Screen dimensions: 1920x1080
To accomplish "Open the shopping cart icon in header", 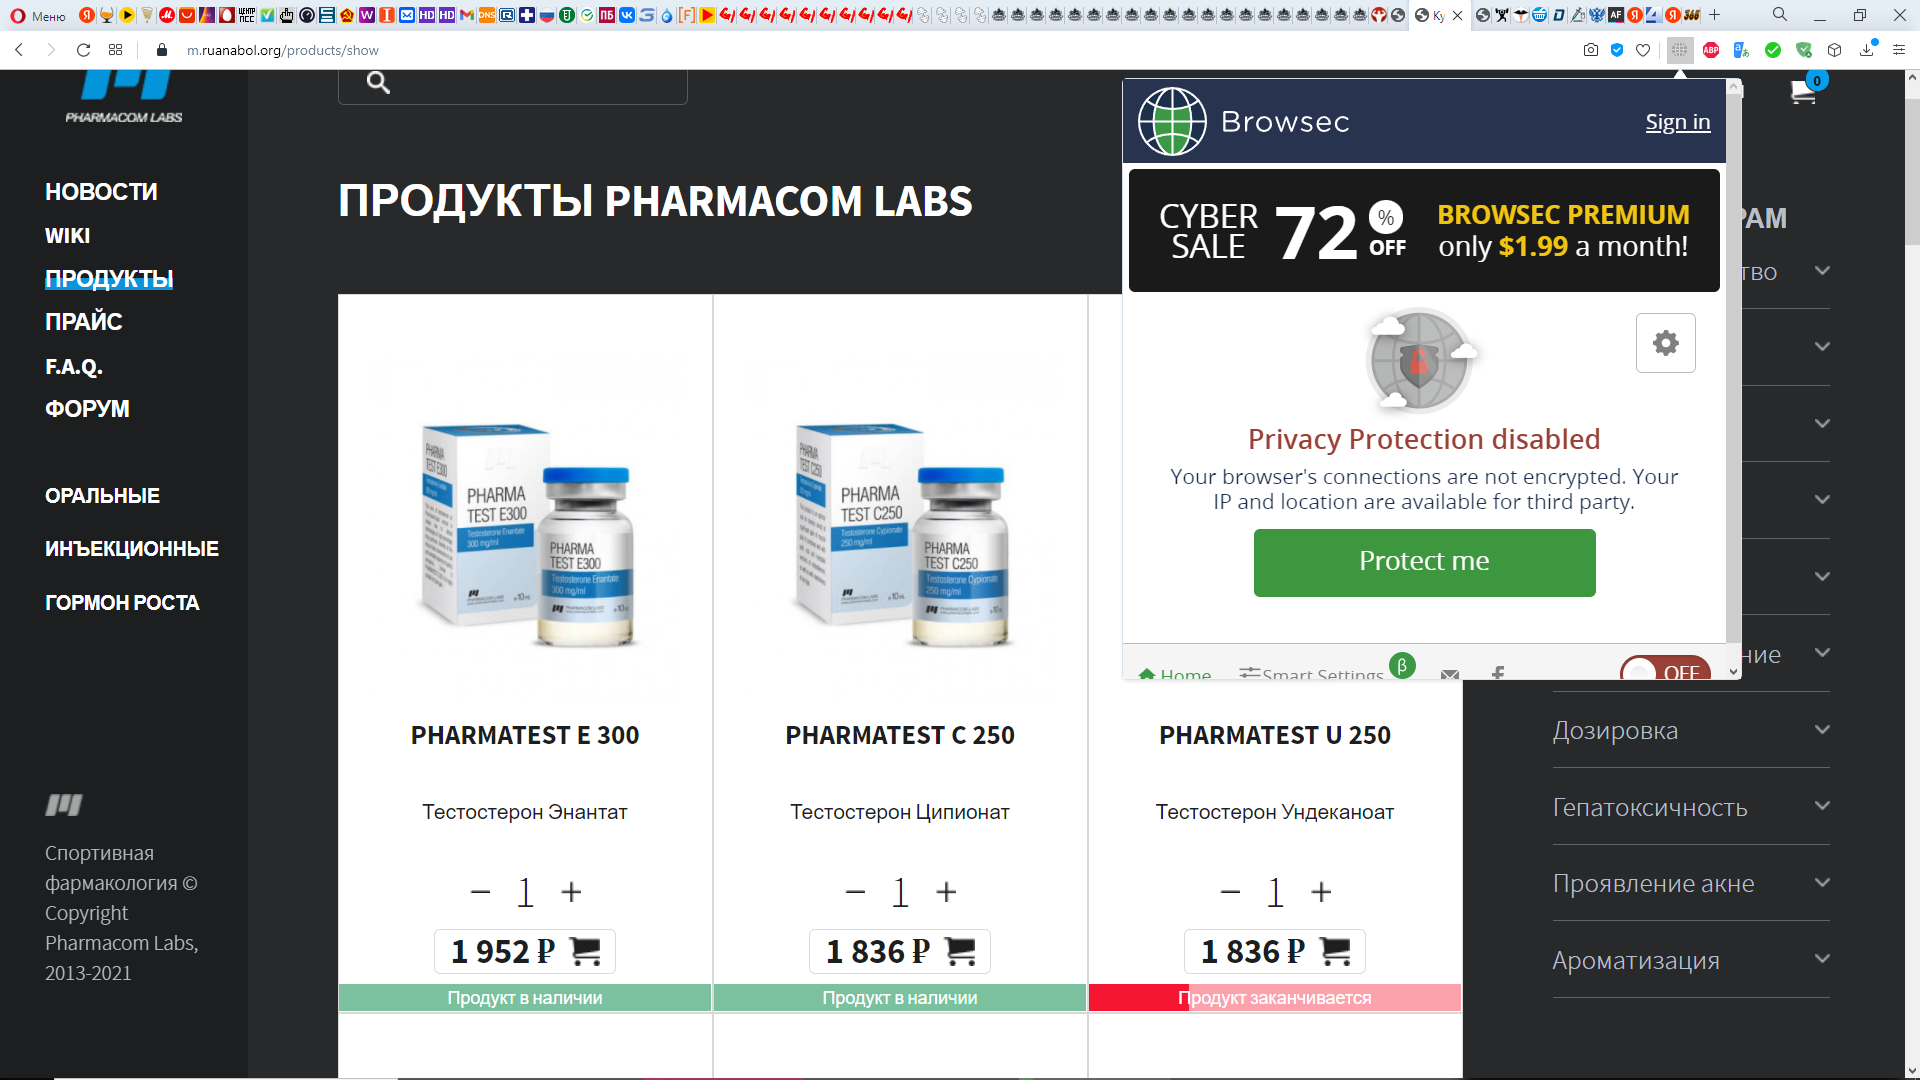I will tap(1803, 92).
